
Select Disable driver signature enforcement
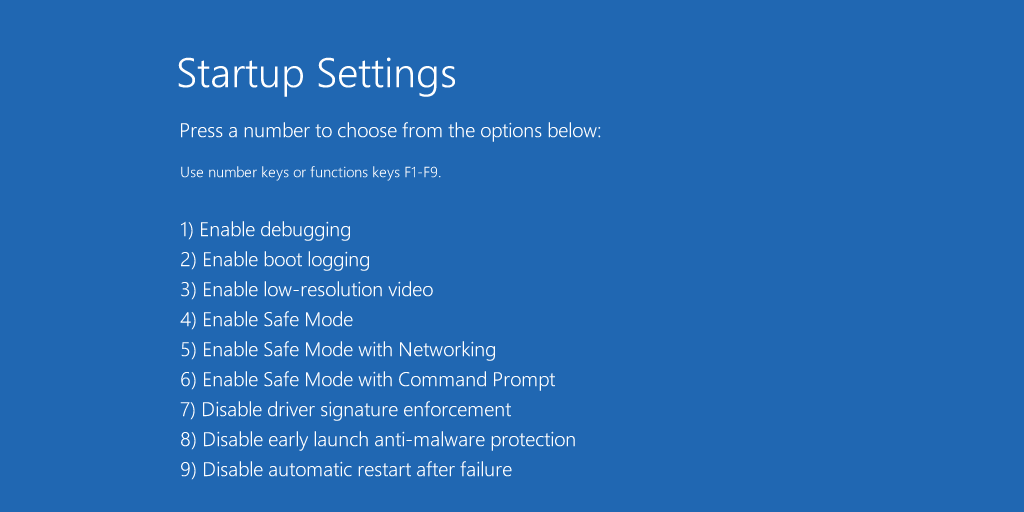click(345, 410)
